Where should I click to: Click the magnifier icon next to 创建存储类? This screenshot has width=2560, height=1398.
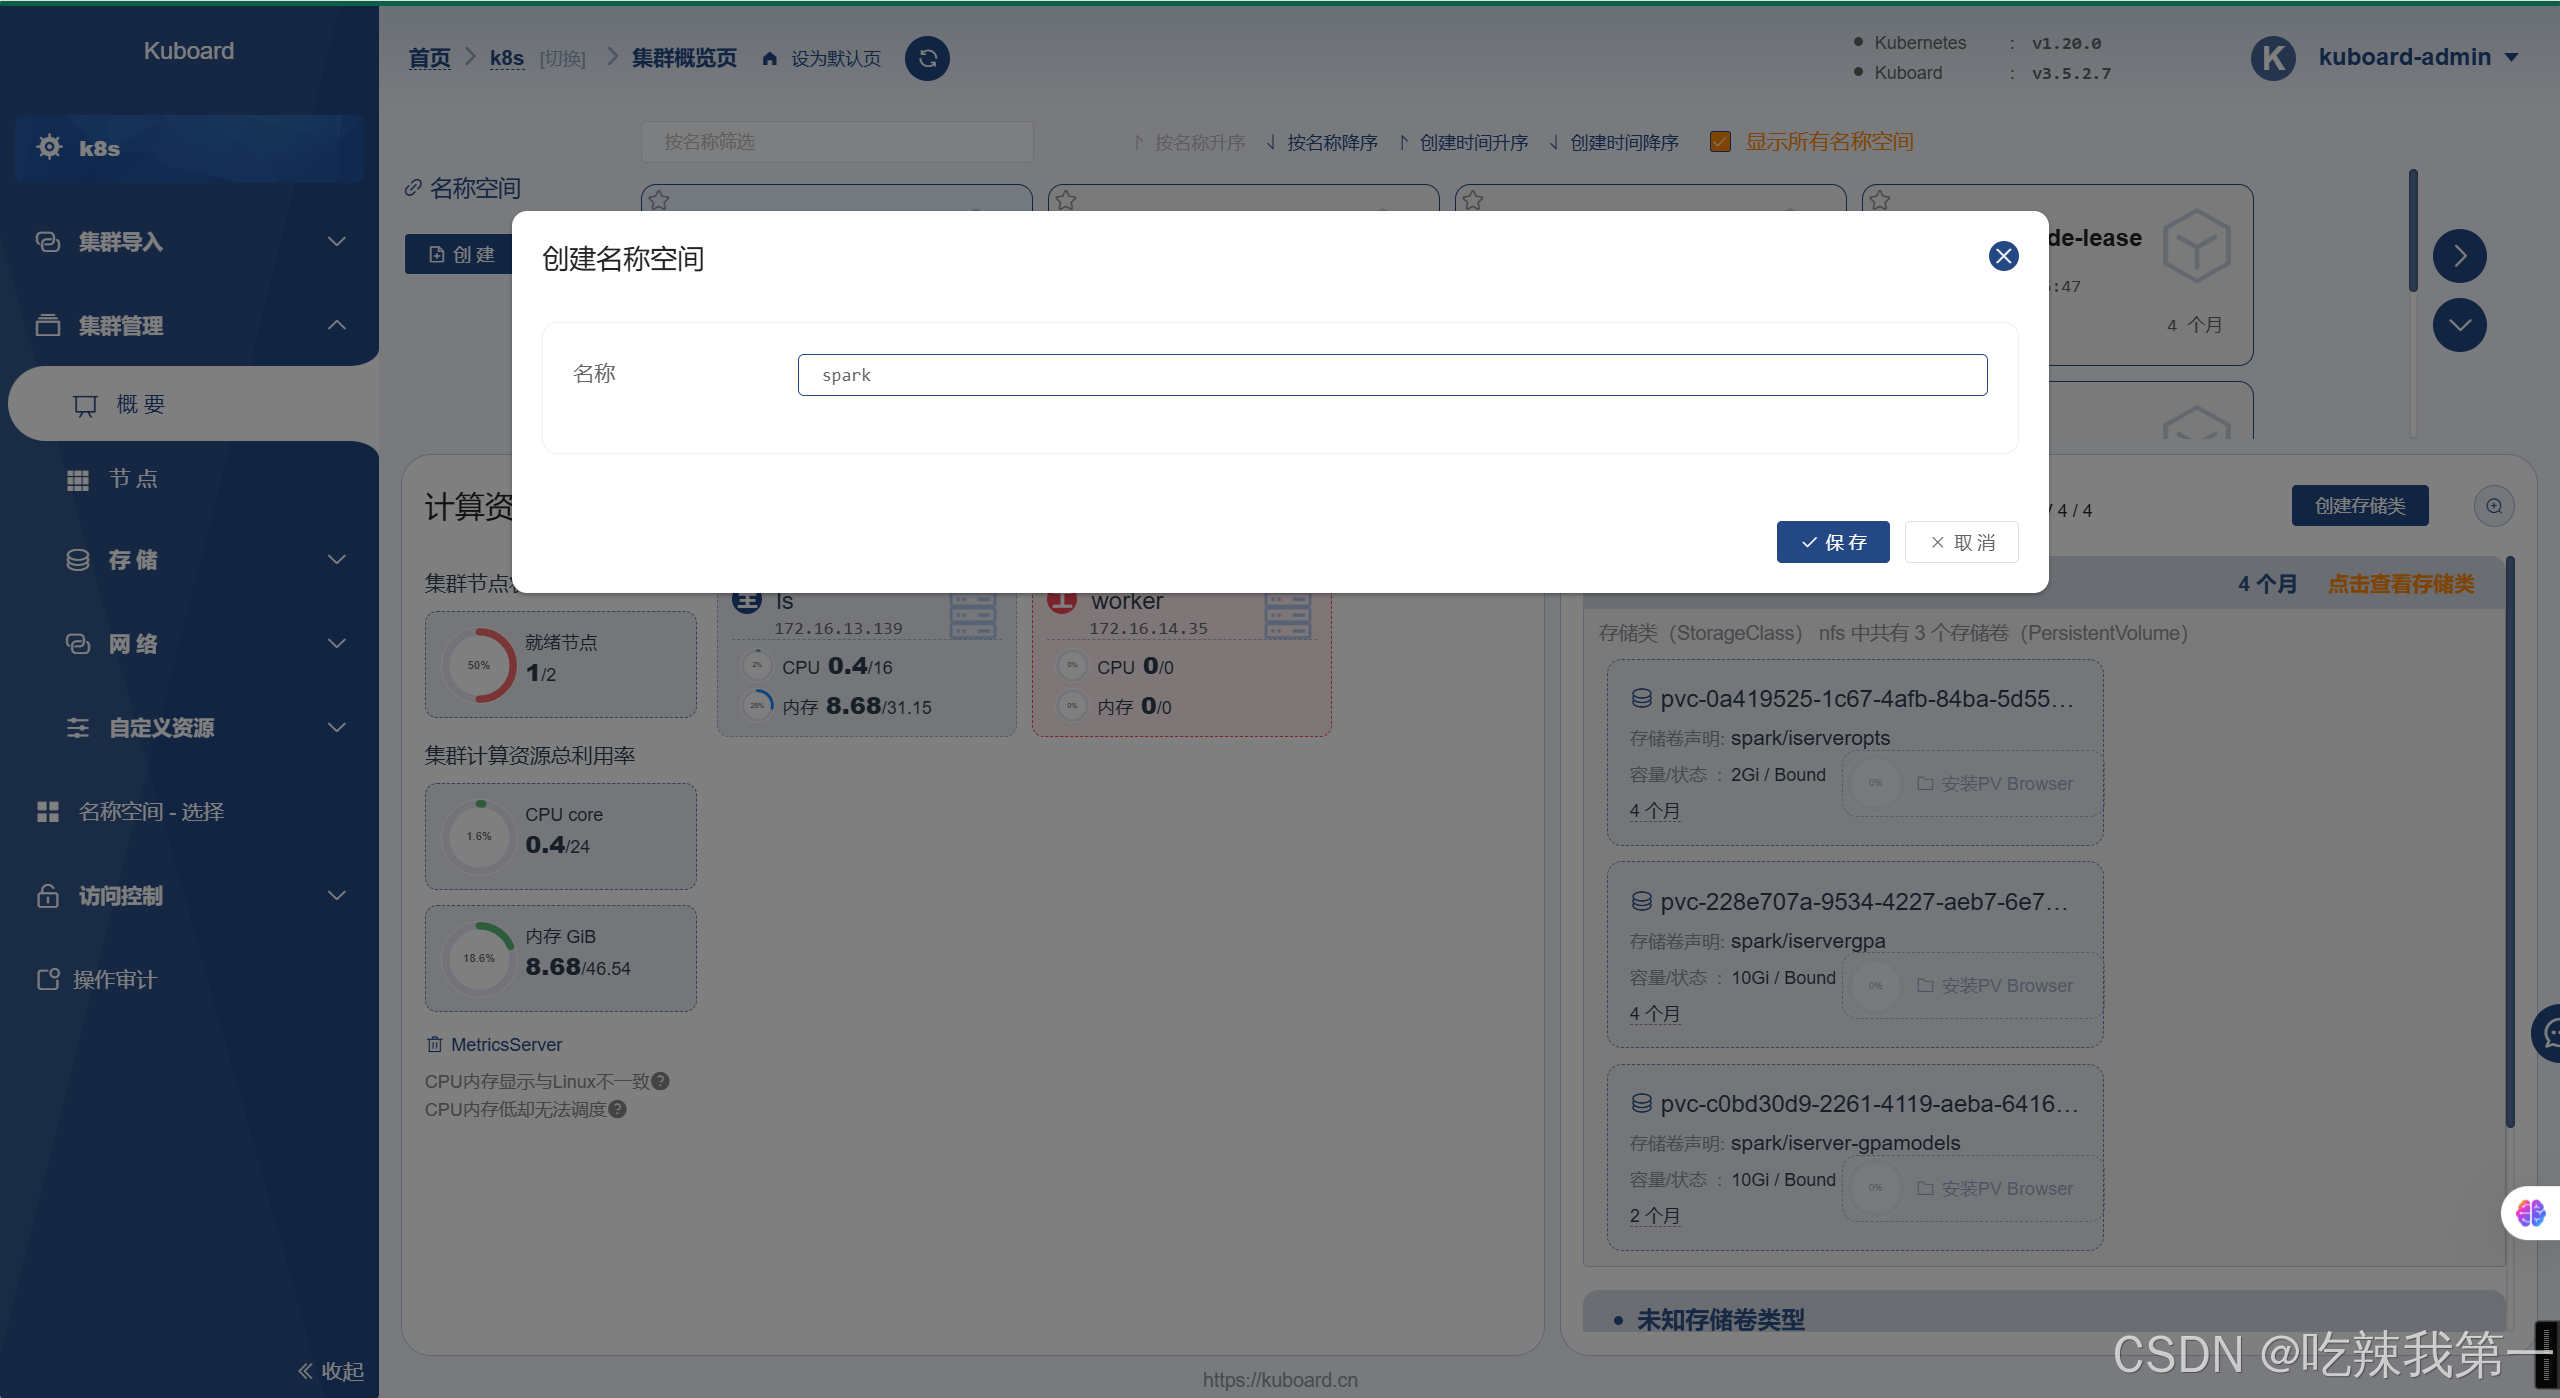point(2494,506)
